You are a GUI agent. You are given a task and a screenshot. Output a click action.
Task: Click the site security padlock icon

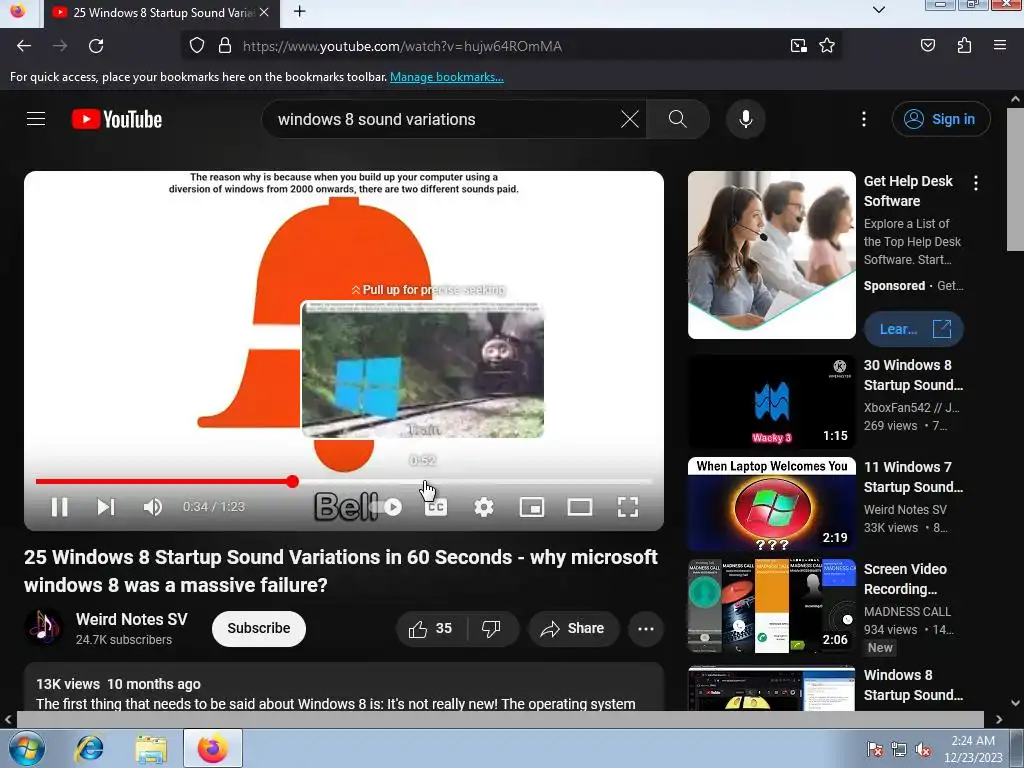coord(225,46)
